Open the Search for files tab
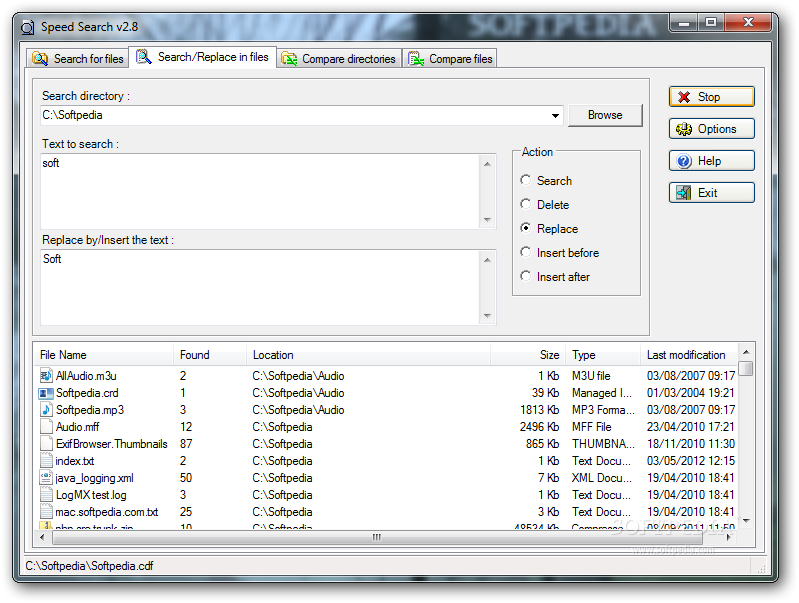 [78, 59]
